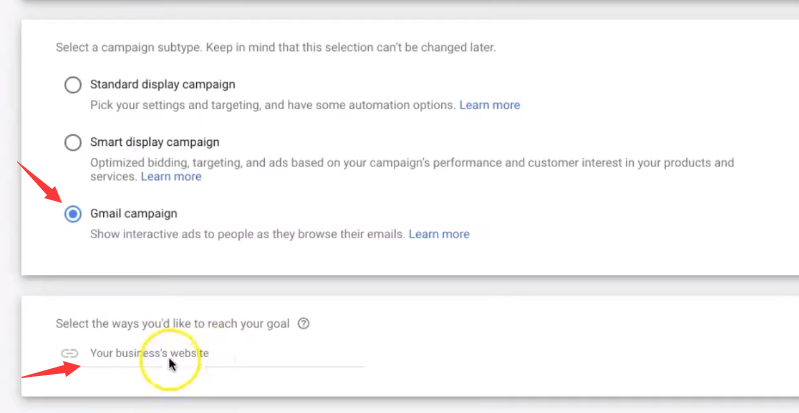
Task: Open Learn more link for Standard display campaign
Action: (x=490, y=105)
